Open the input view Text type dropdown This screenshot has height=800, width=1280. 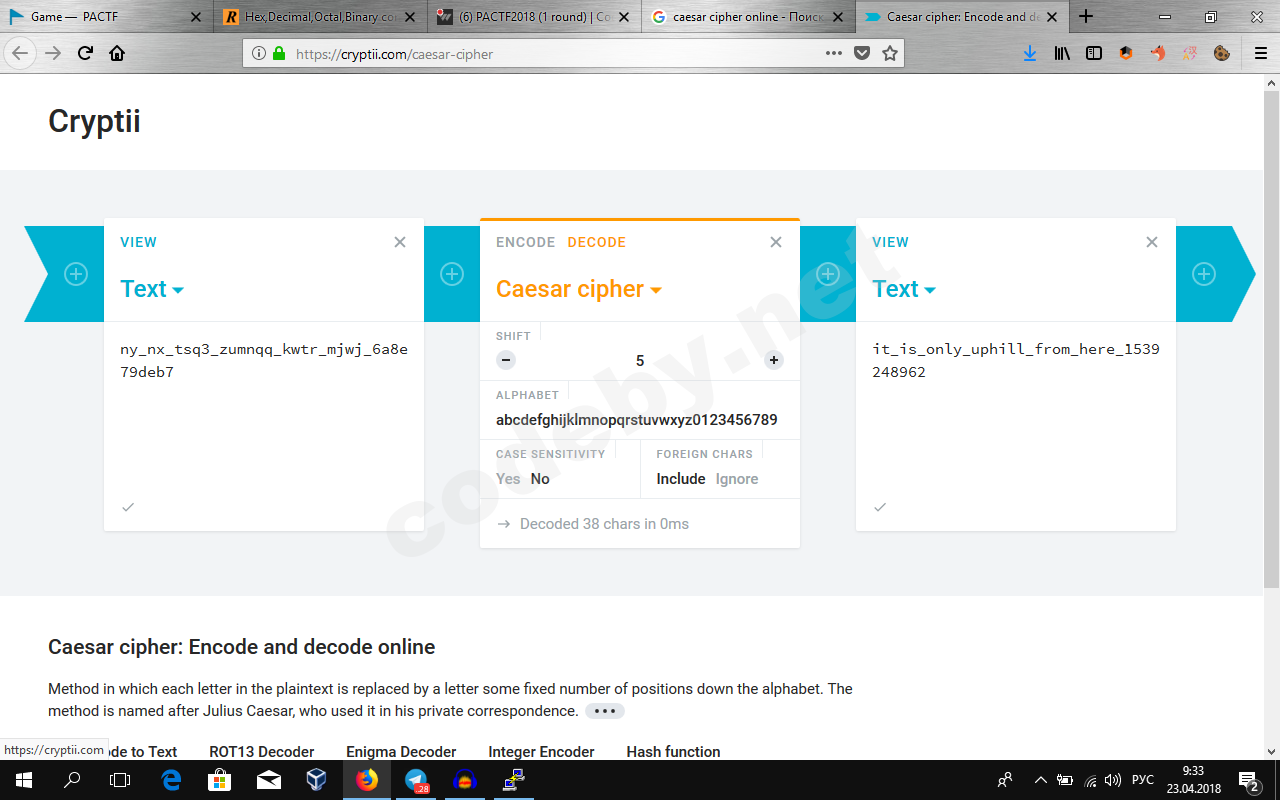tap(152, 289)
